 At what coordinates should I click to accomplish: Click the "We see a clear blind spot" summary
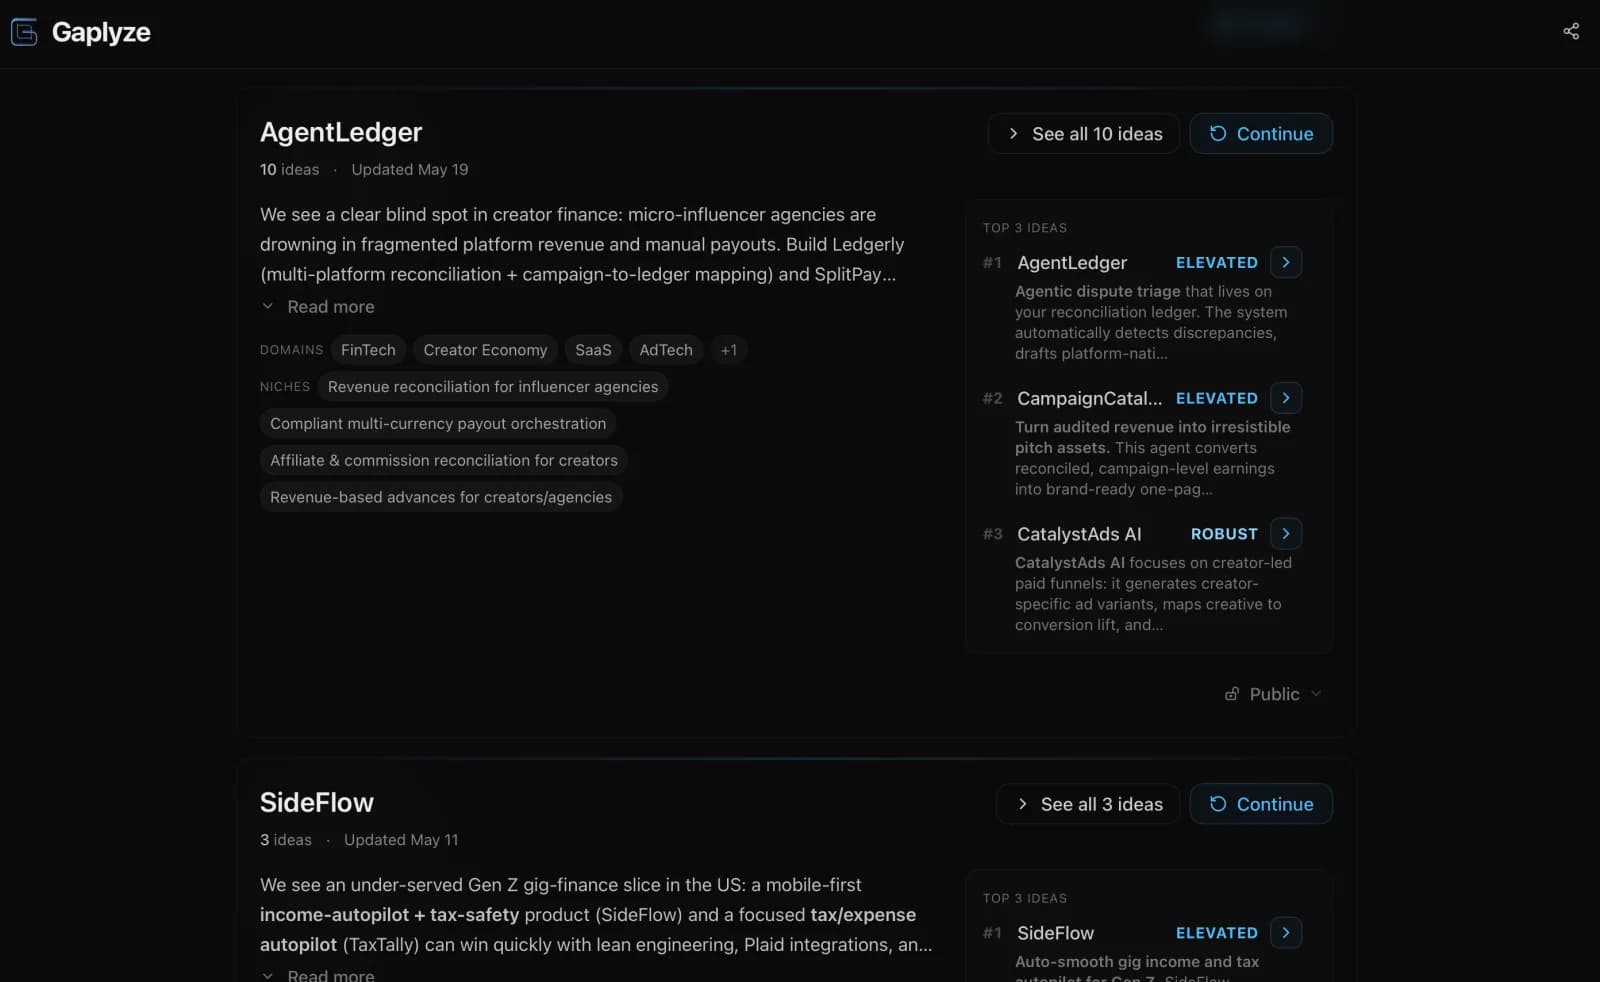582,244
